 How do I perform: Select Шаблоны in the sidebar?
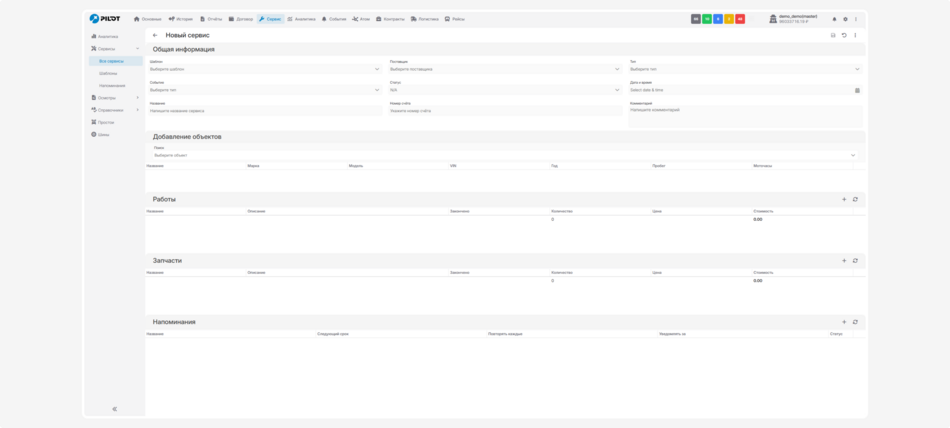[x=108, y=73]
